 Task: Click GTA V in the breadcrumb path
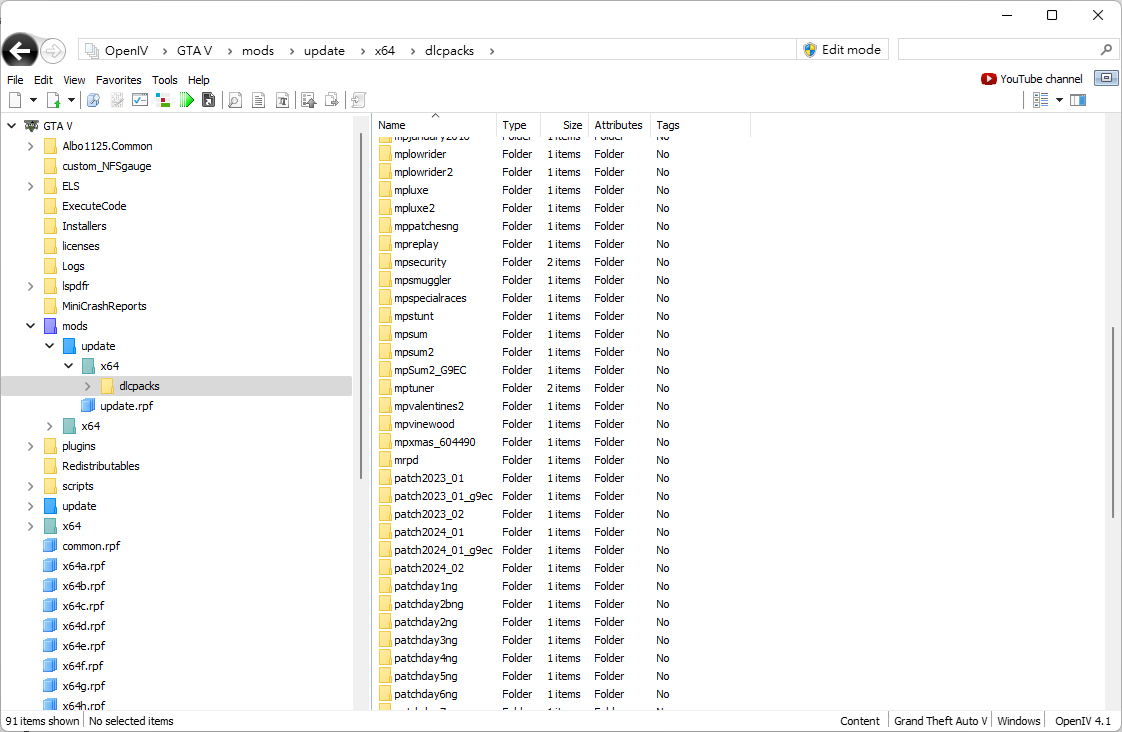click(x=195, y=51)
